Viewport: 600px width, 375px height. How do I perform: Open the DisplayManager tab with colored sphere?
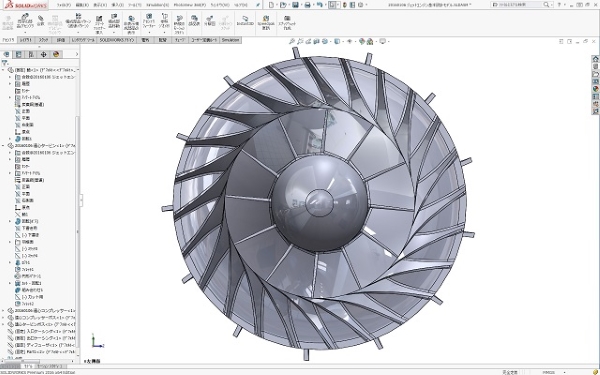(56, 54)
